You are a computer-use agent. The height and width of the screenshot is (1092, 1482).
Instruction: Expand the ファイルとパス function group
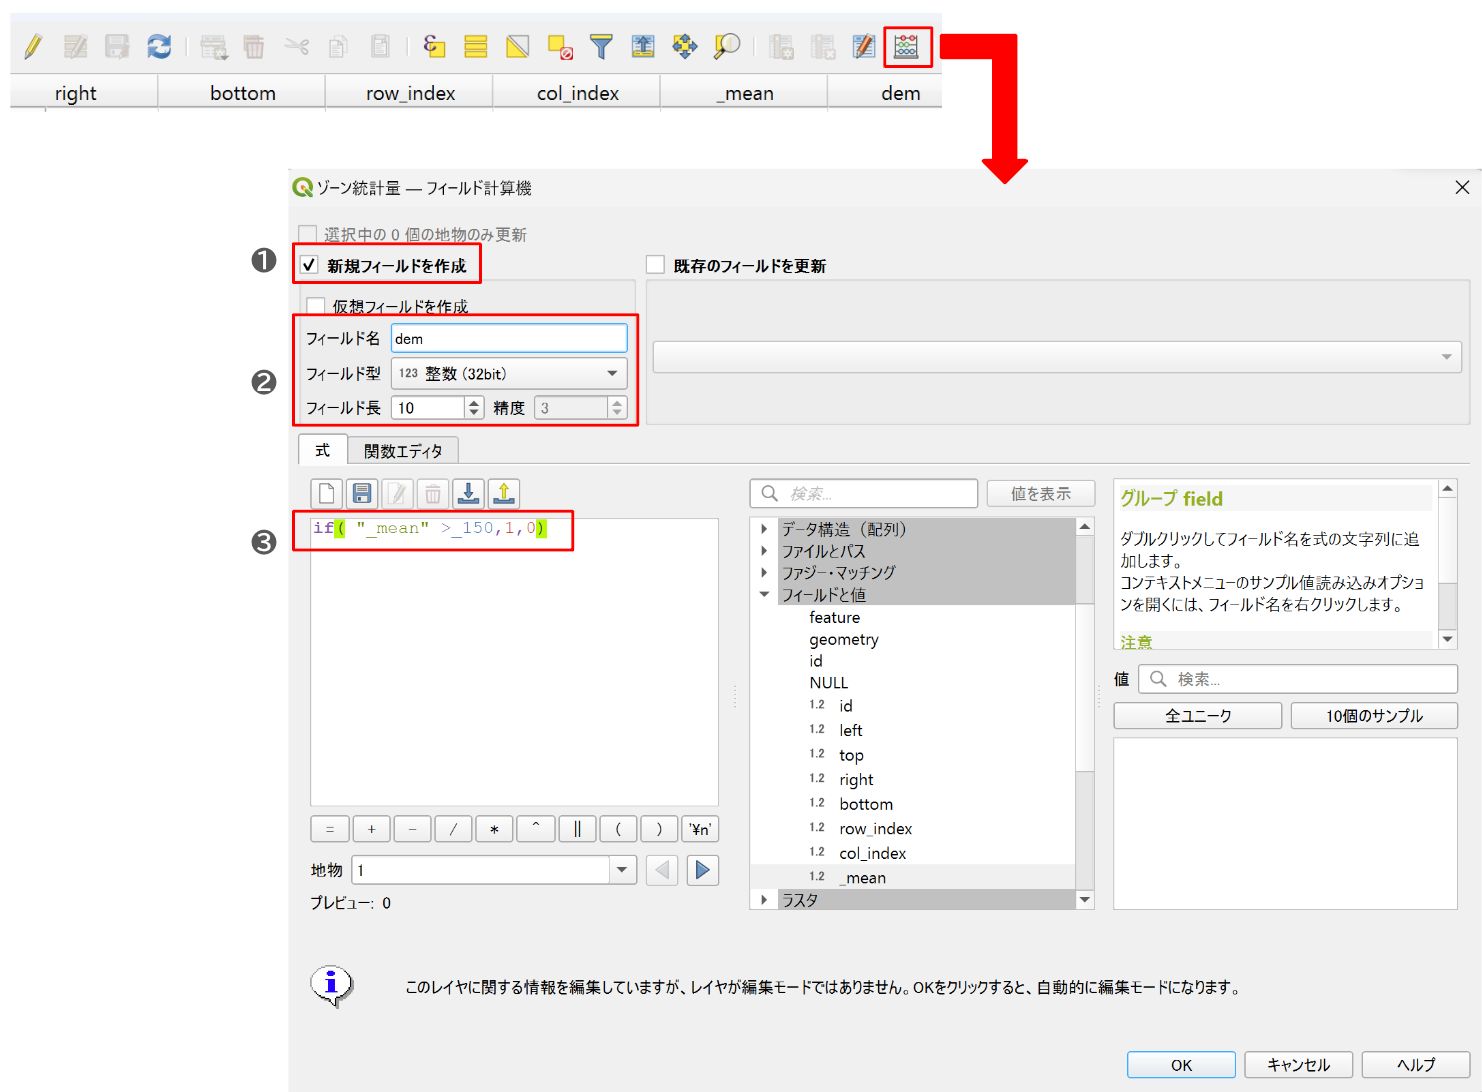pos(764,551)
